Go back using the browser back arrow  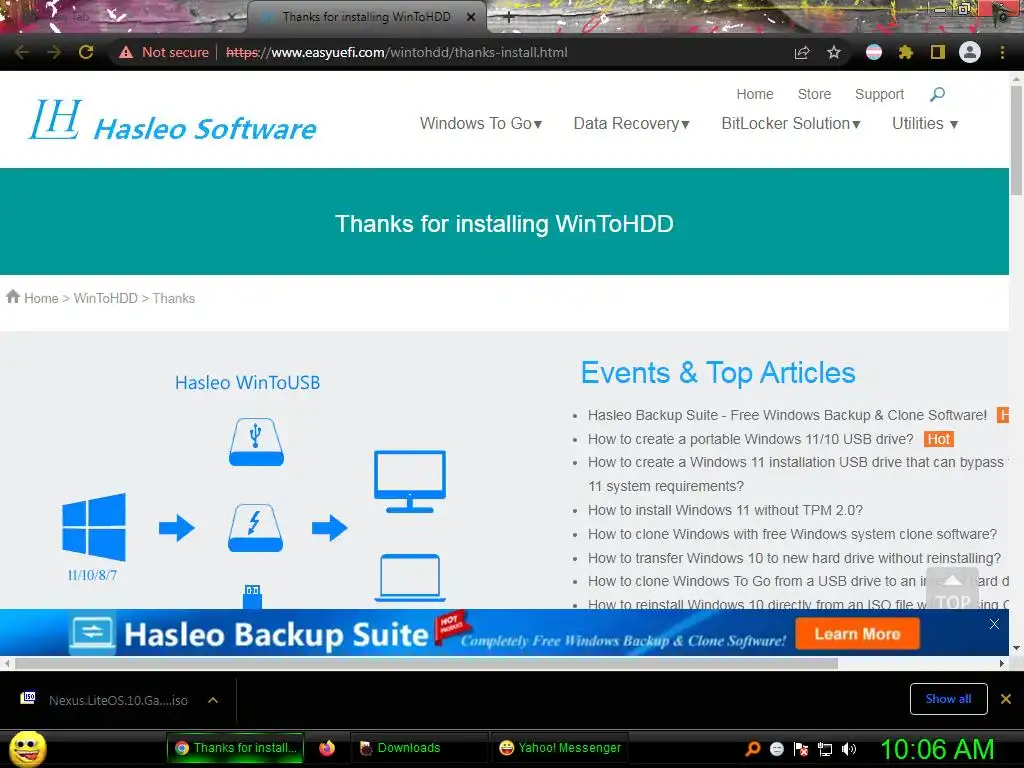click(x=22, y=52)
